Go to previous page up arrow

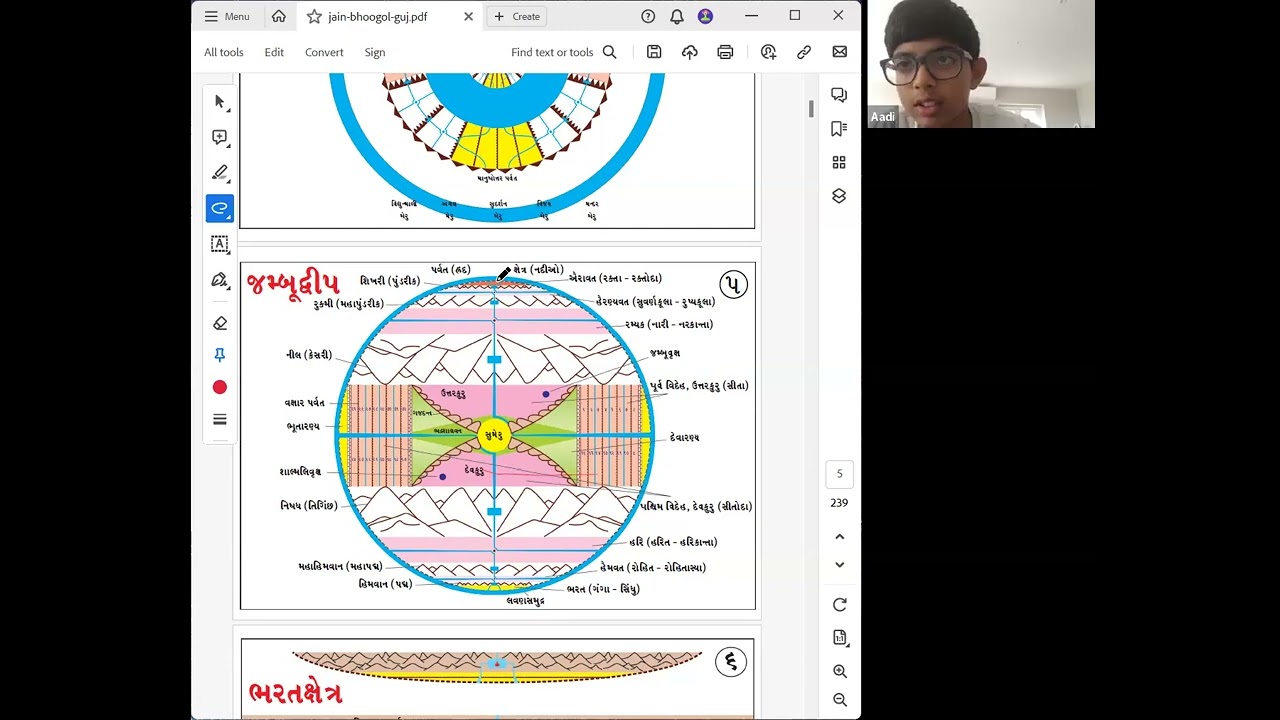click(840, 537)
